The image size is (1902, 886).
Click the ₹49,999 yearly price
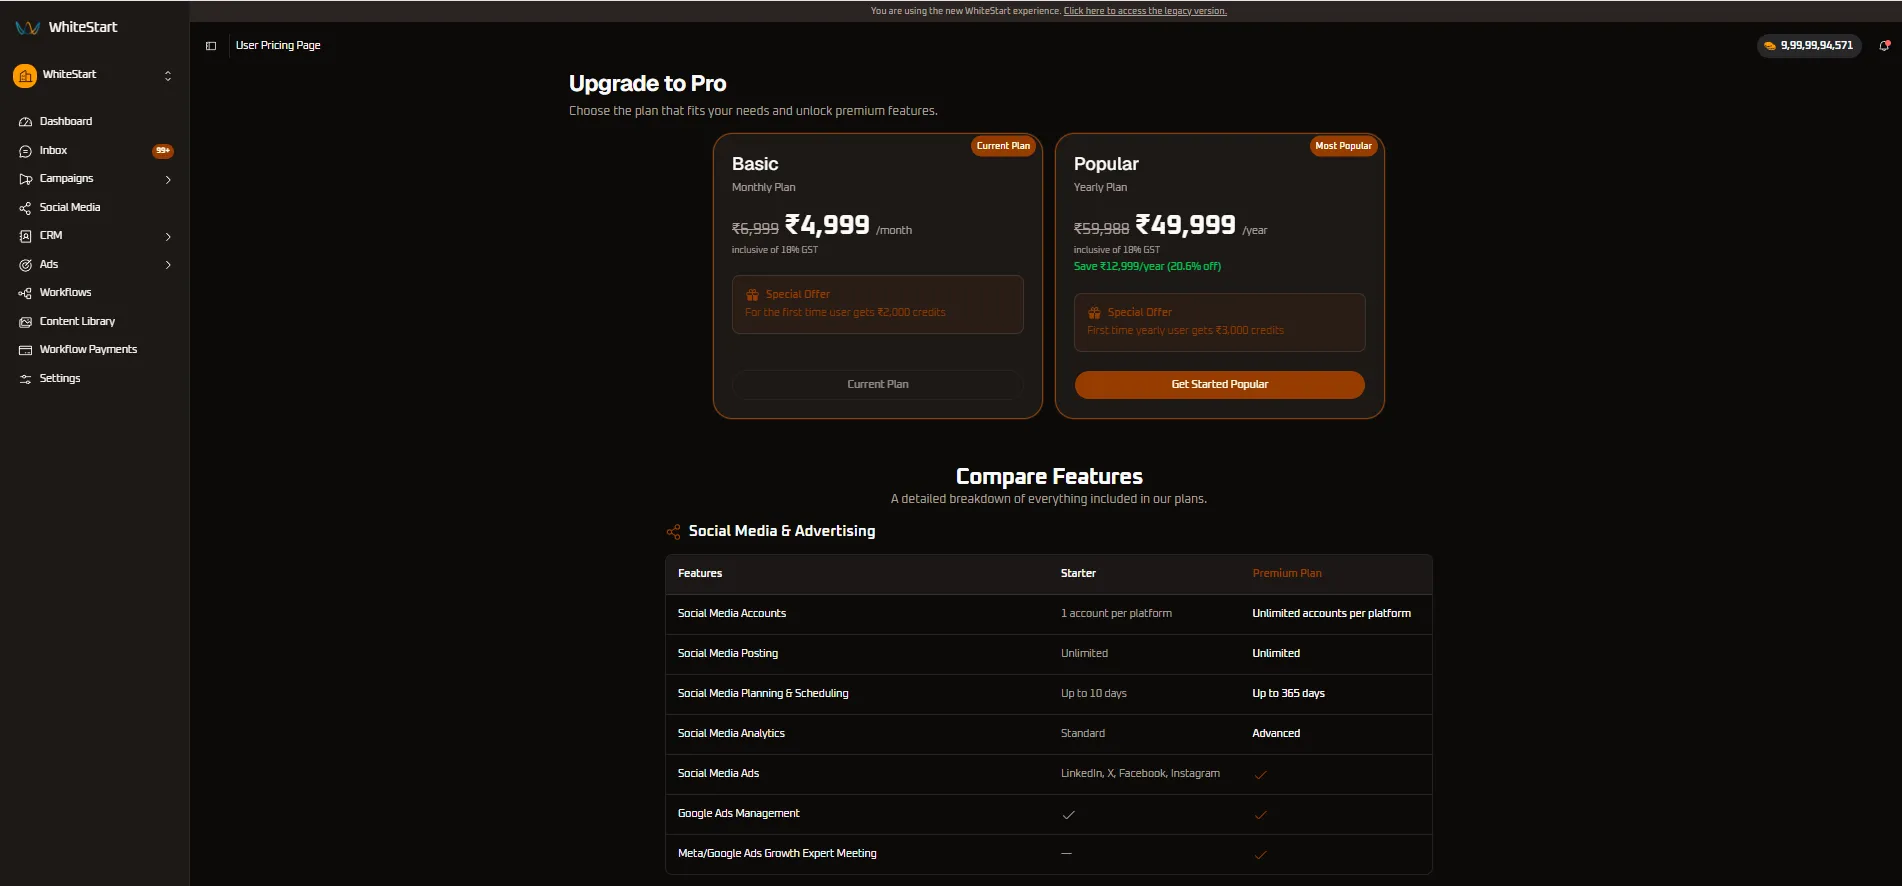click(1185, 226)
